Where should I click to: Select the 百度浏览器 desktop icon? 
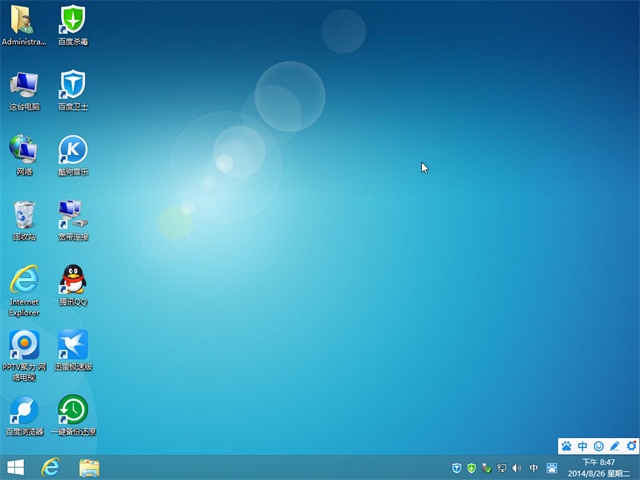pyautogui.click(x=24, y=410)
